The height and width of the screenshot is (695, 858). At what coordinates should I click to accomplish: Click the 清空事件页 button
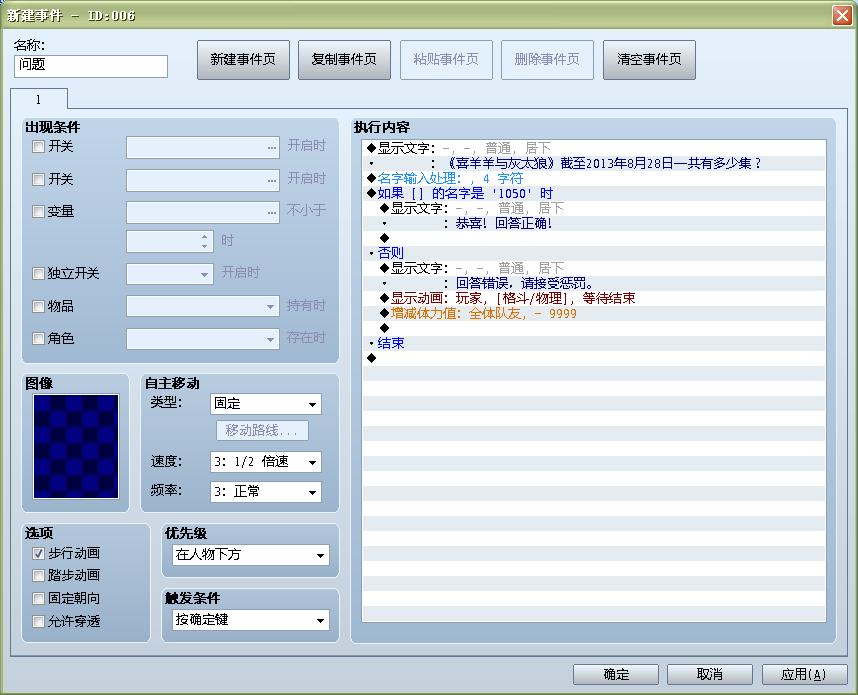[648, 60]
